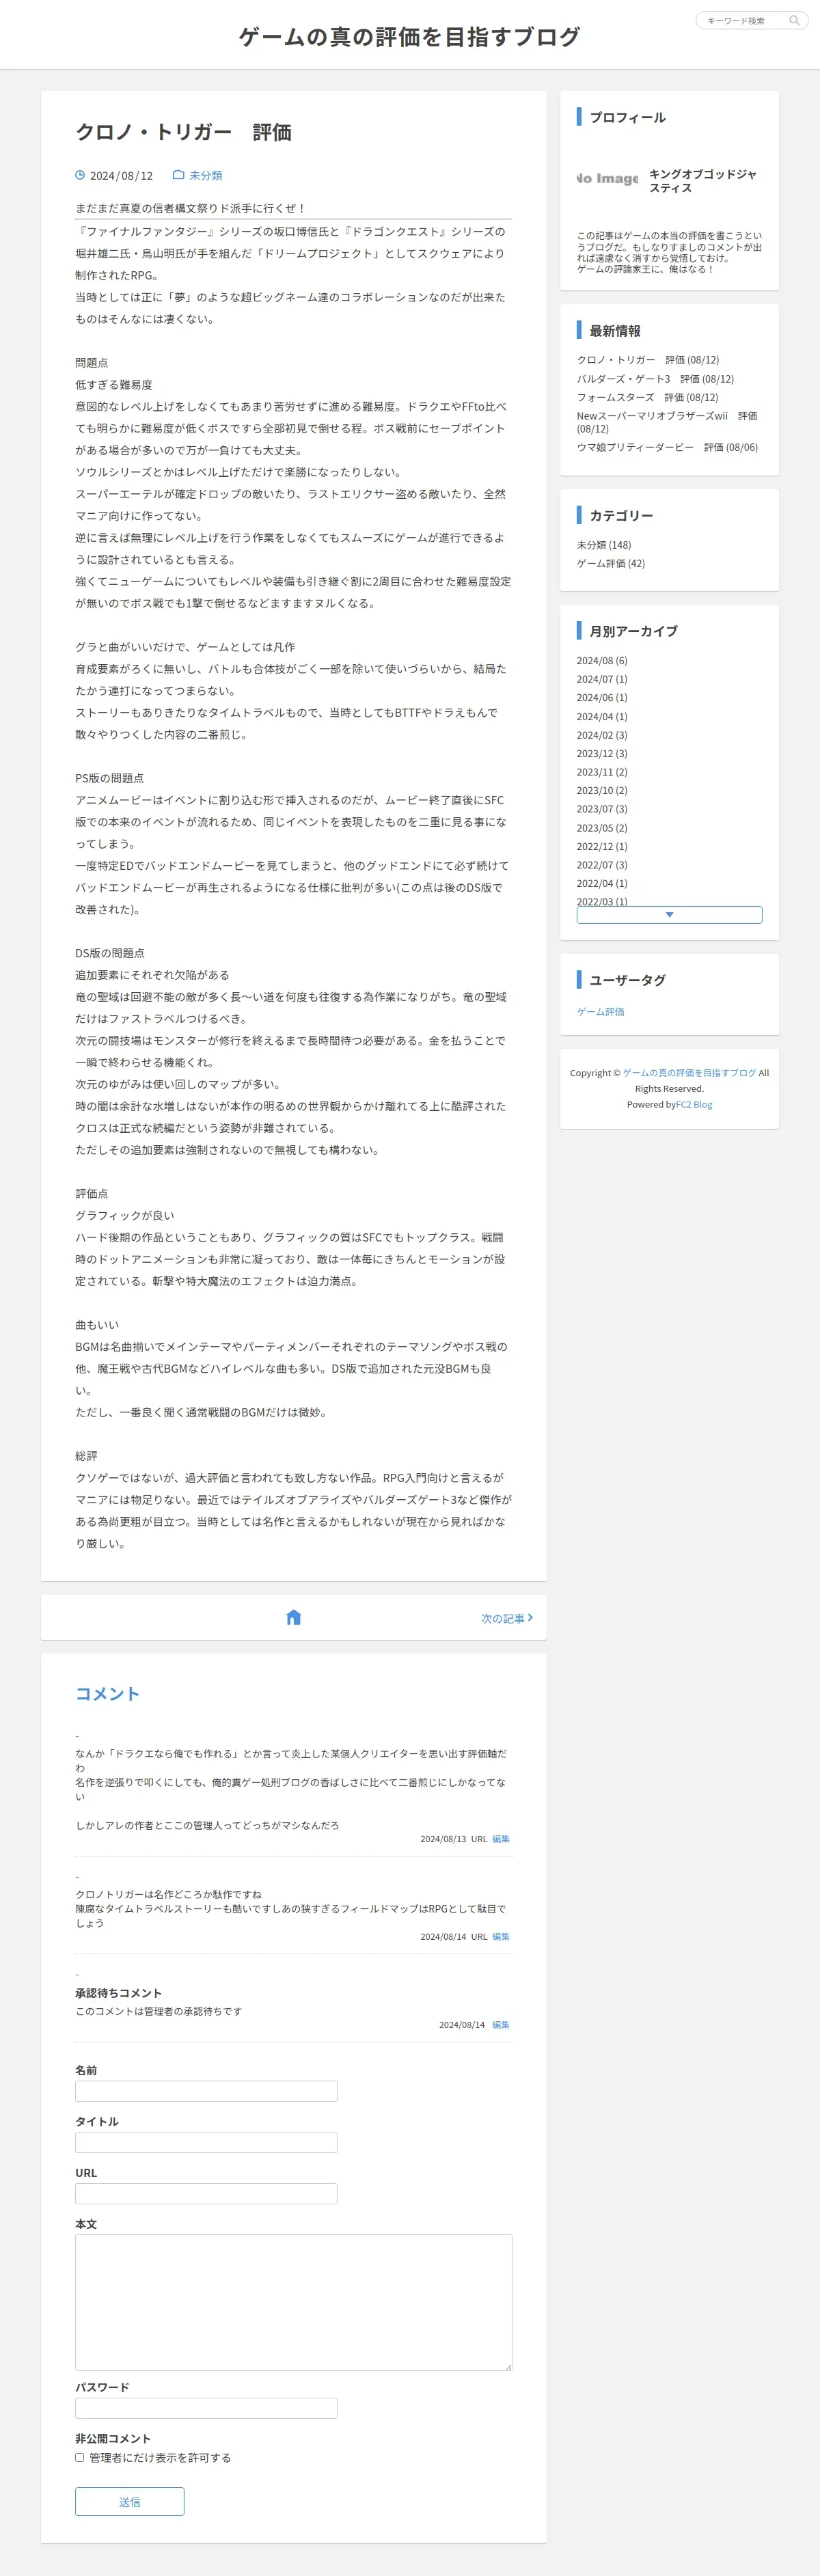Open archive 2022/12 (1)

[602, 846]
